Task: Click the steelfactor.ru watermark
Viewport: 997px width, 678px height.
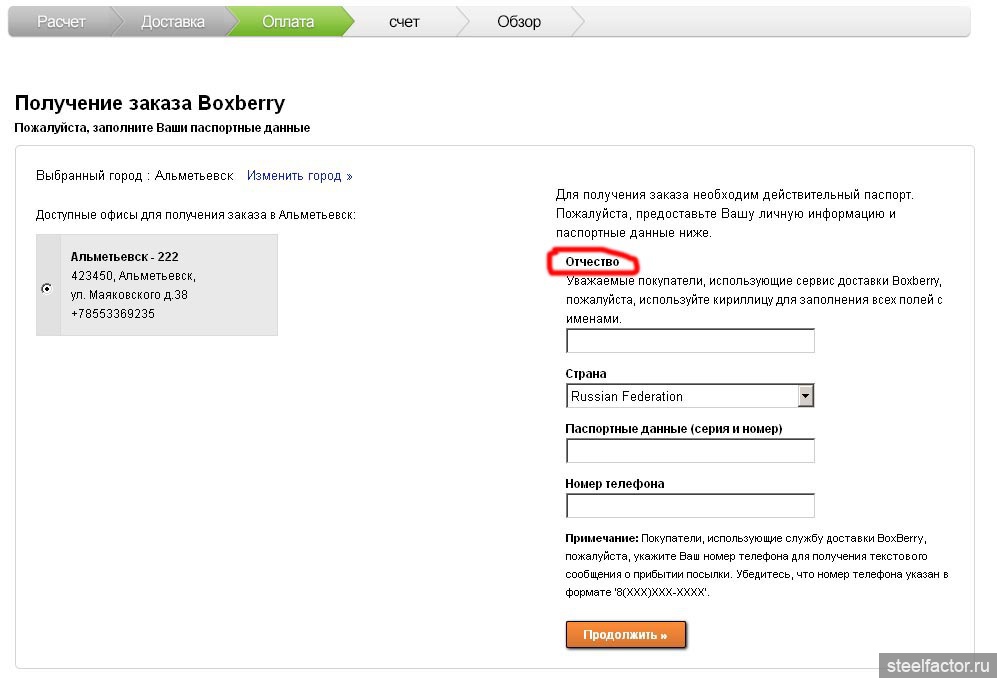Action: [937, 663]
